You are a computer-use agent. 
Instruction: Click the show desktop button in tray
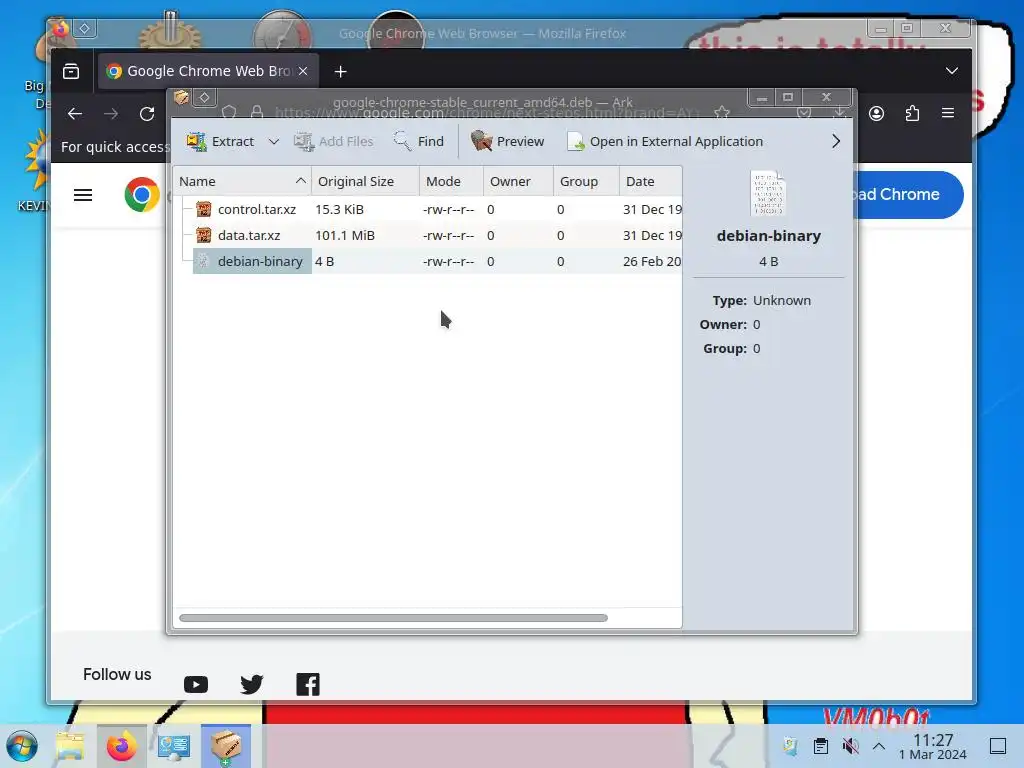pos(998,746)
